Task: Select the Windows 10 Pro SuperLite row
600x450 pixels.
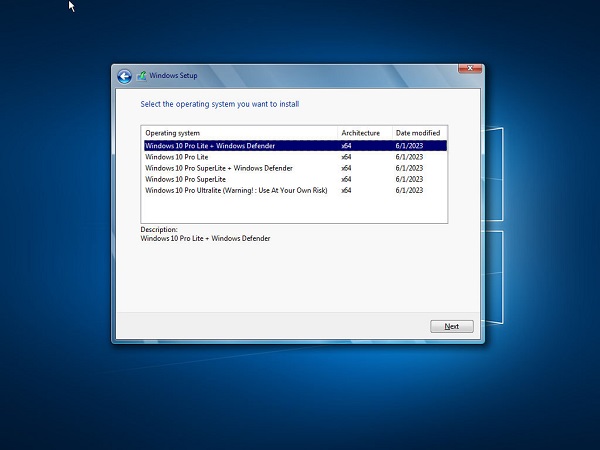Action: click(x=295, y=179)
